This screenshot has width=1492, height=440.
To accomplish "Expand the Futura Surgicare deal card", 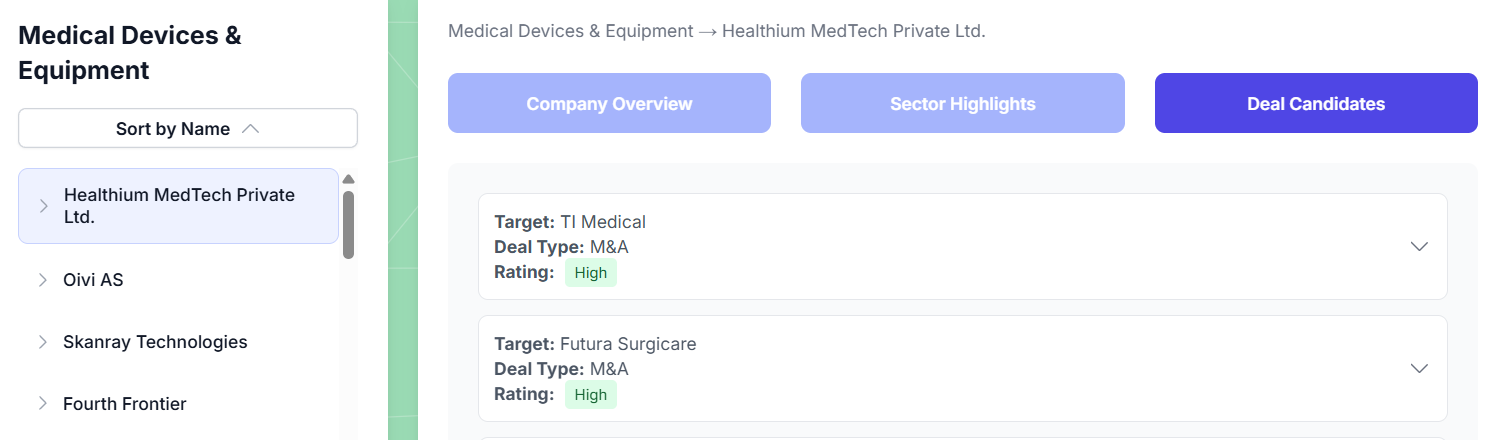I will tap(1418, 368).
